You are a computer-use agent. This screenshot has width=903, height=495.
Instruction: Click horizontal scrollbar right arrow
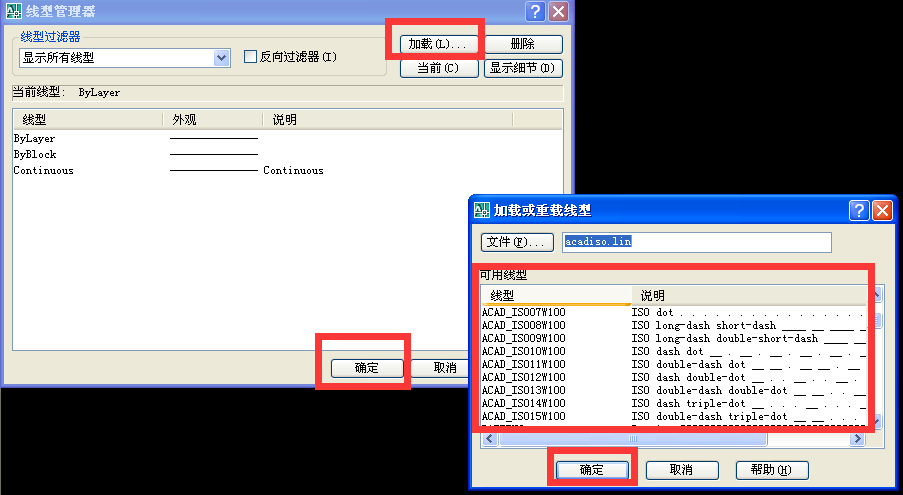(x=857, y=439)
